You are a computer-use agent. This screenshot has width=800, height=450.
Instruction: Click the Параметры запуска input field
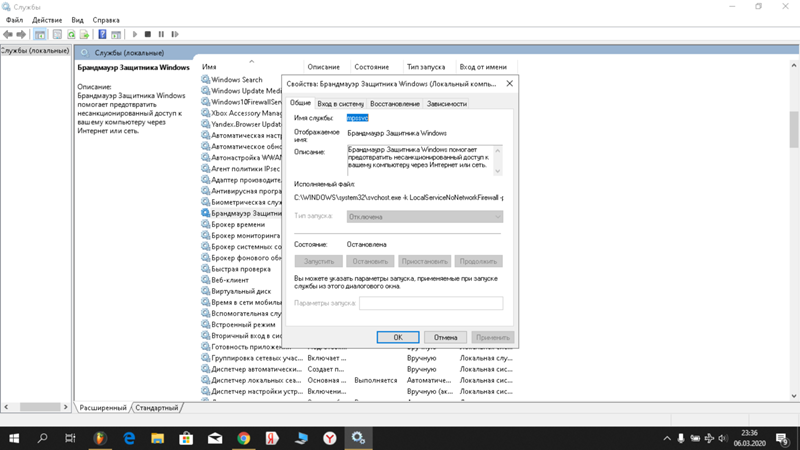pos(431,303)
